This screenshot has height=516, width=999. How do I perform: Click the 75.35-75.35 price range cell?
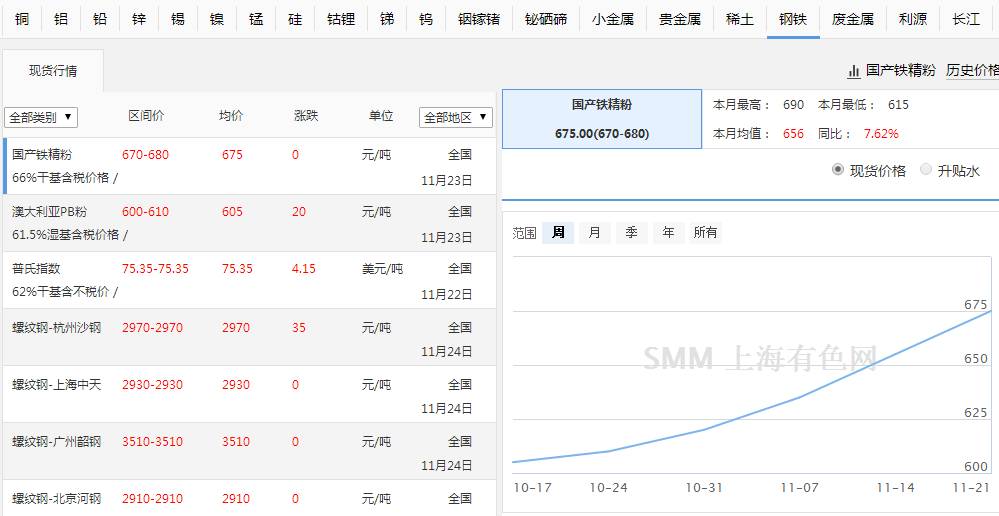click(x=155, y=269)
